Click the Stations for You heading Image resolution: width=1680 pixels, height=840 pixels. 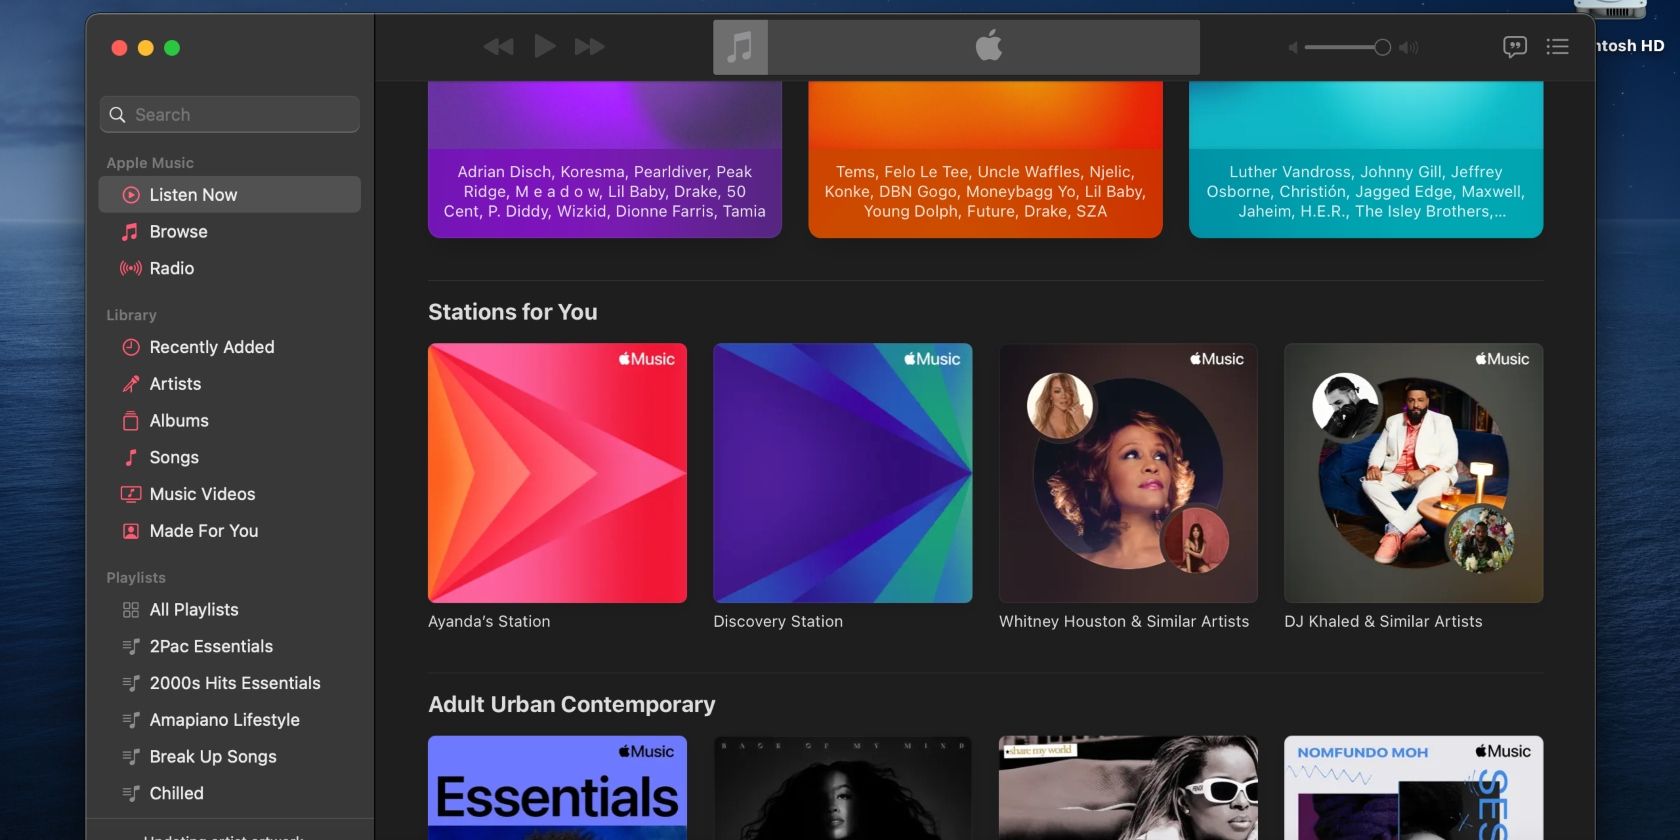pyautogui.click(x=513, y=312)
